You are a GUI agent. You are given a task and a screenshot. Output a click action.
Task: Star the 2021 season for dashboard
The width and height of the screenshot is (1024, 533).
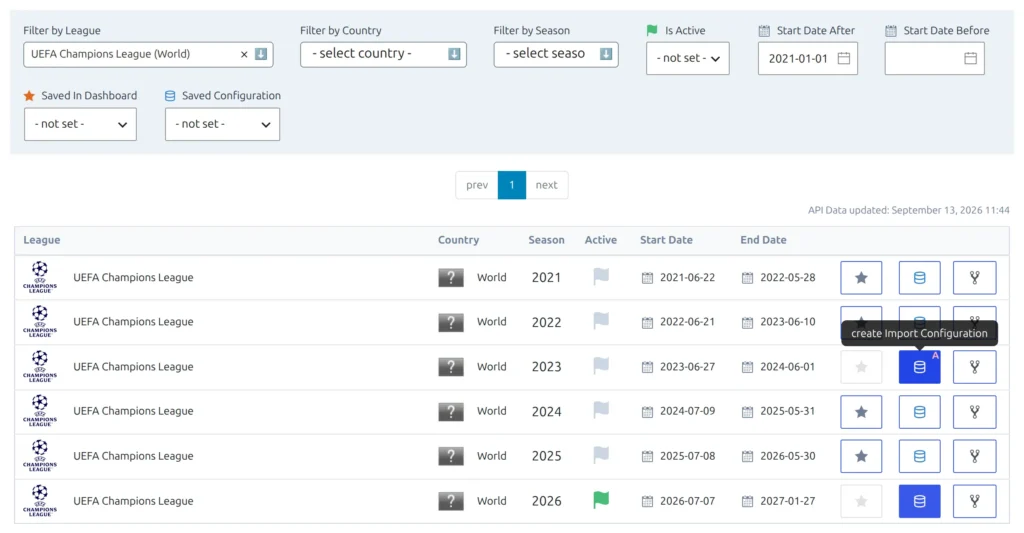tap(861, 278)
